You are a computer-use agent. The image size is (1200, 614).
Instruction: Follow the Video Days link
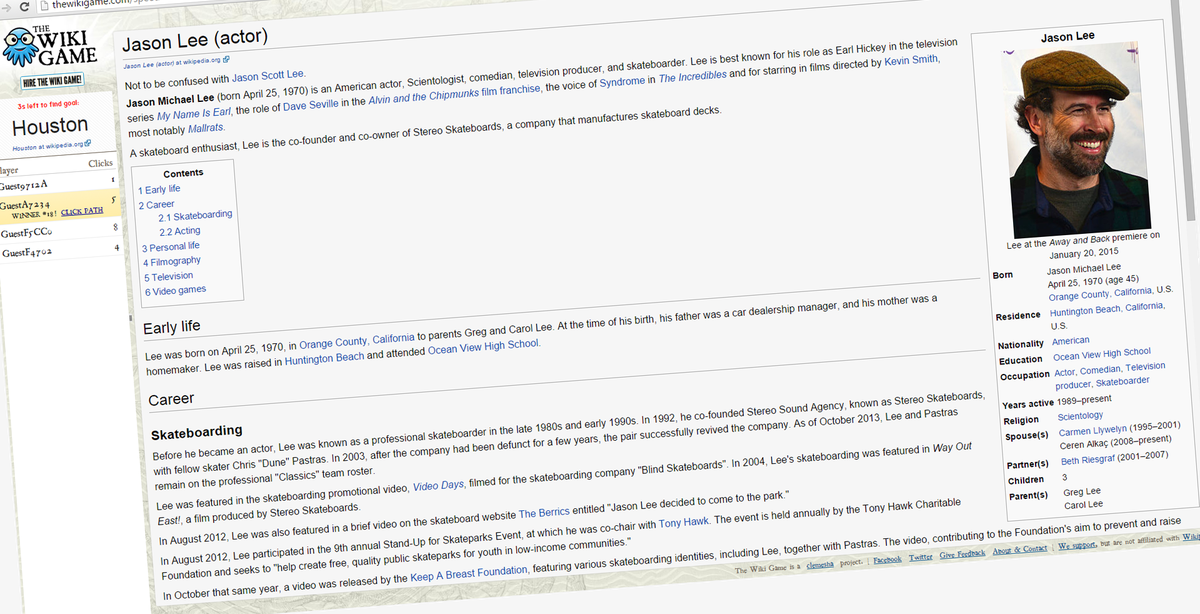point(438,485)
